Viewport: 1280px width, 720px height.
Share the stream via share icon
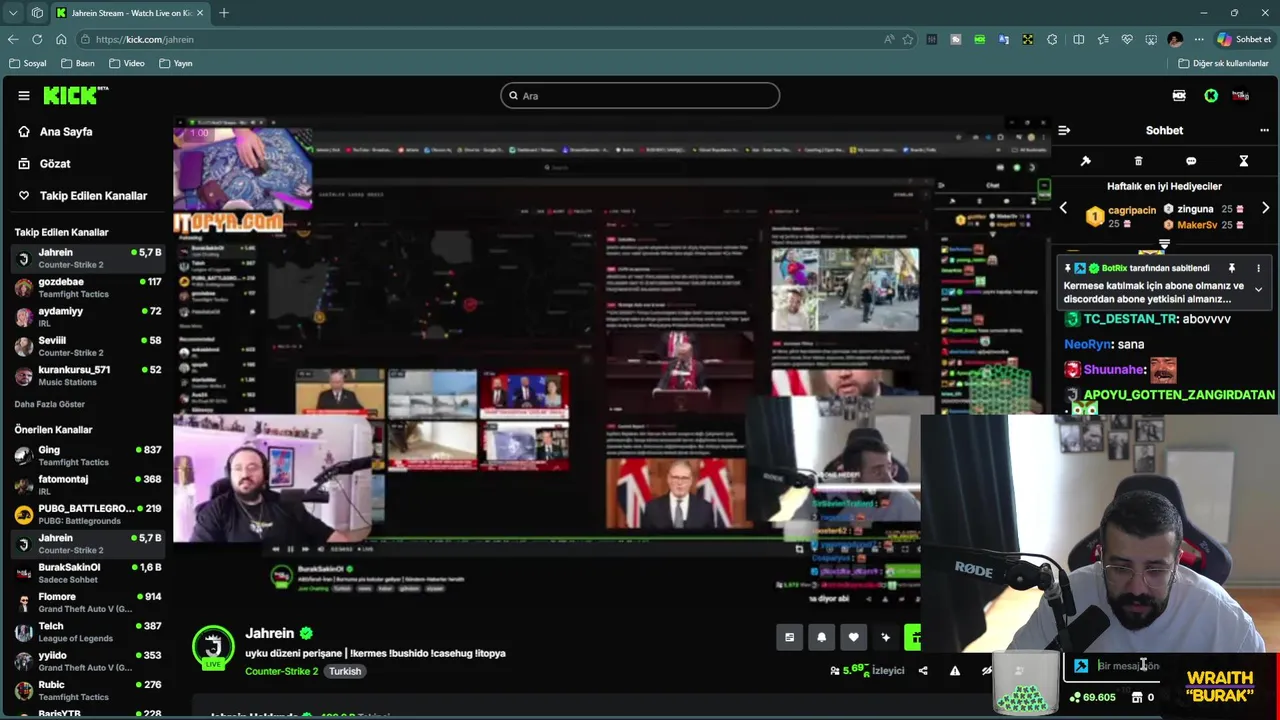click(923, 671)
